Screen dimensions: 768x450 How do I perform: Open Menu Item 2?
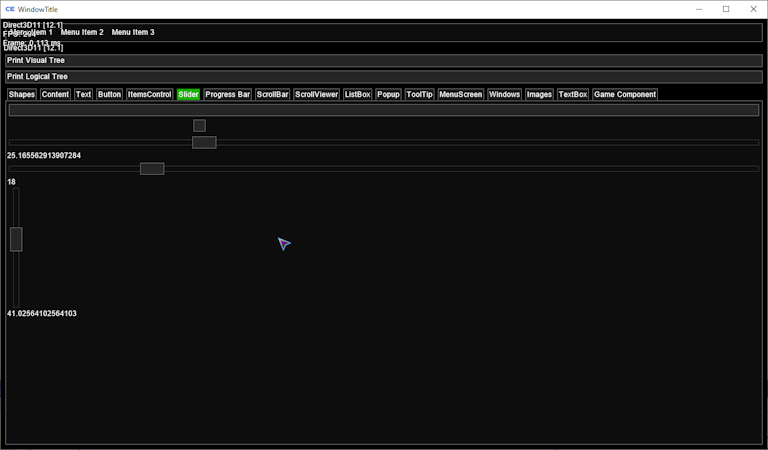pos(82,32)
